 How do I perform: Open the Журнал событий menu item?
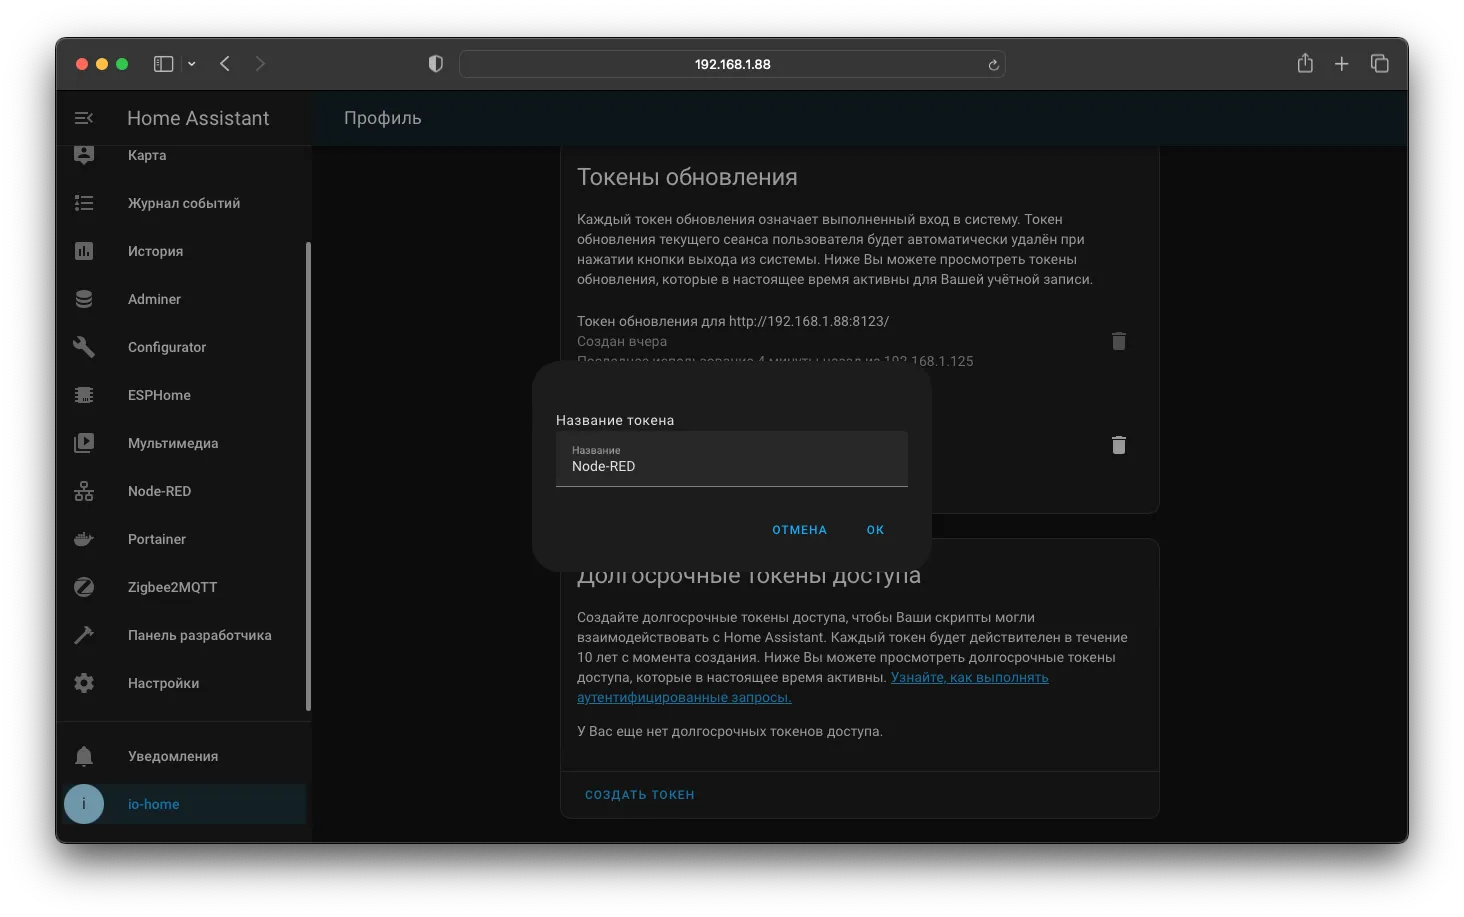pyautogui.click(x=184, y=203)
